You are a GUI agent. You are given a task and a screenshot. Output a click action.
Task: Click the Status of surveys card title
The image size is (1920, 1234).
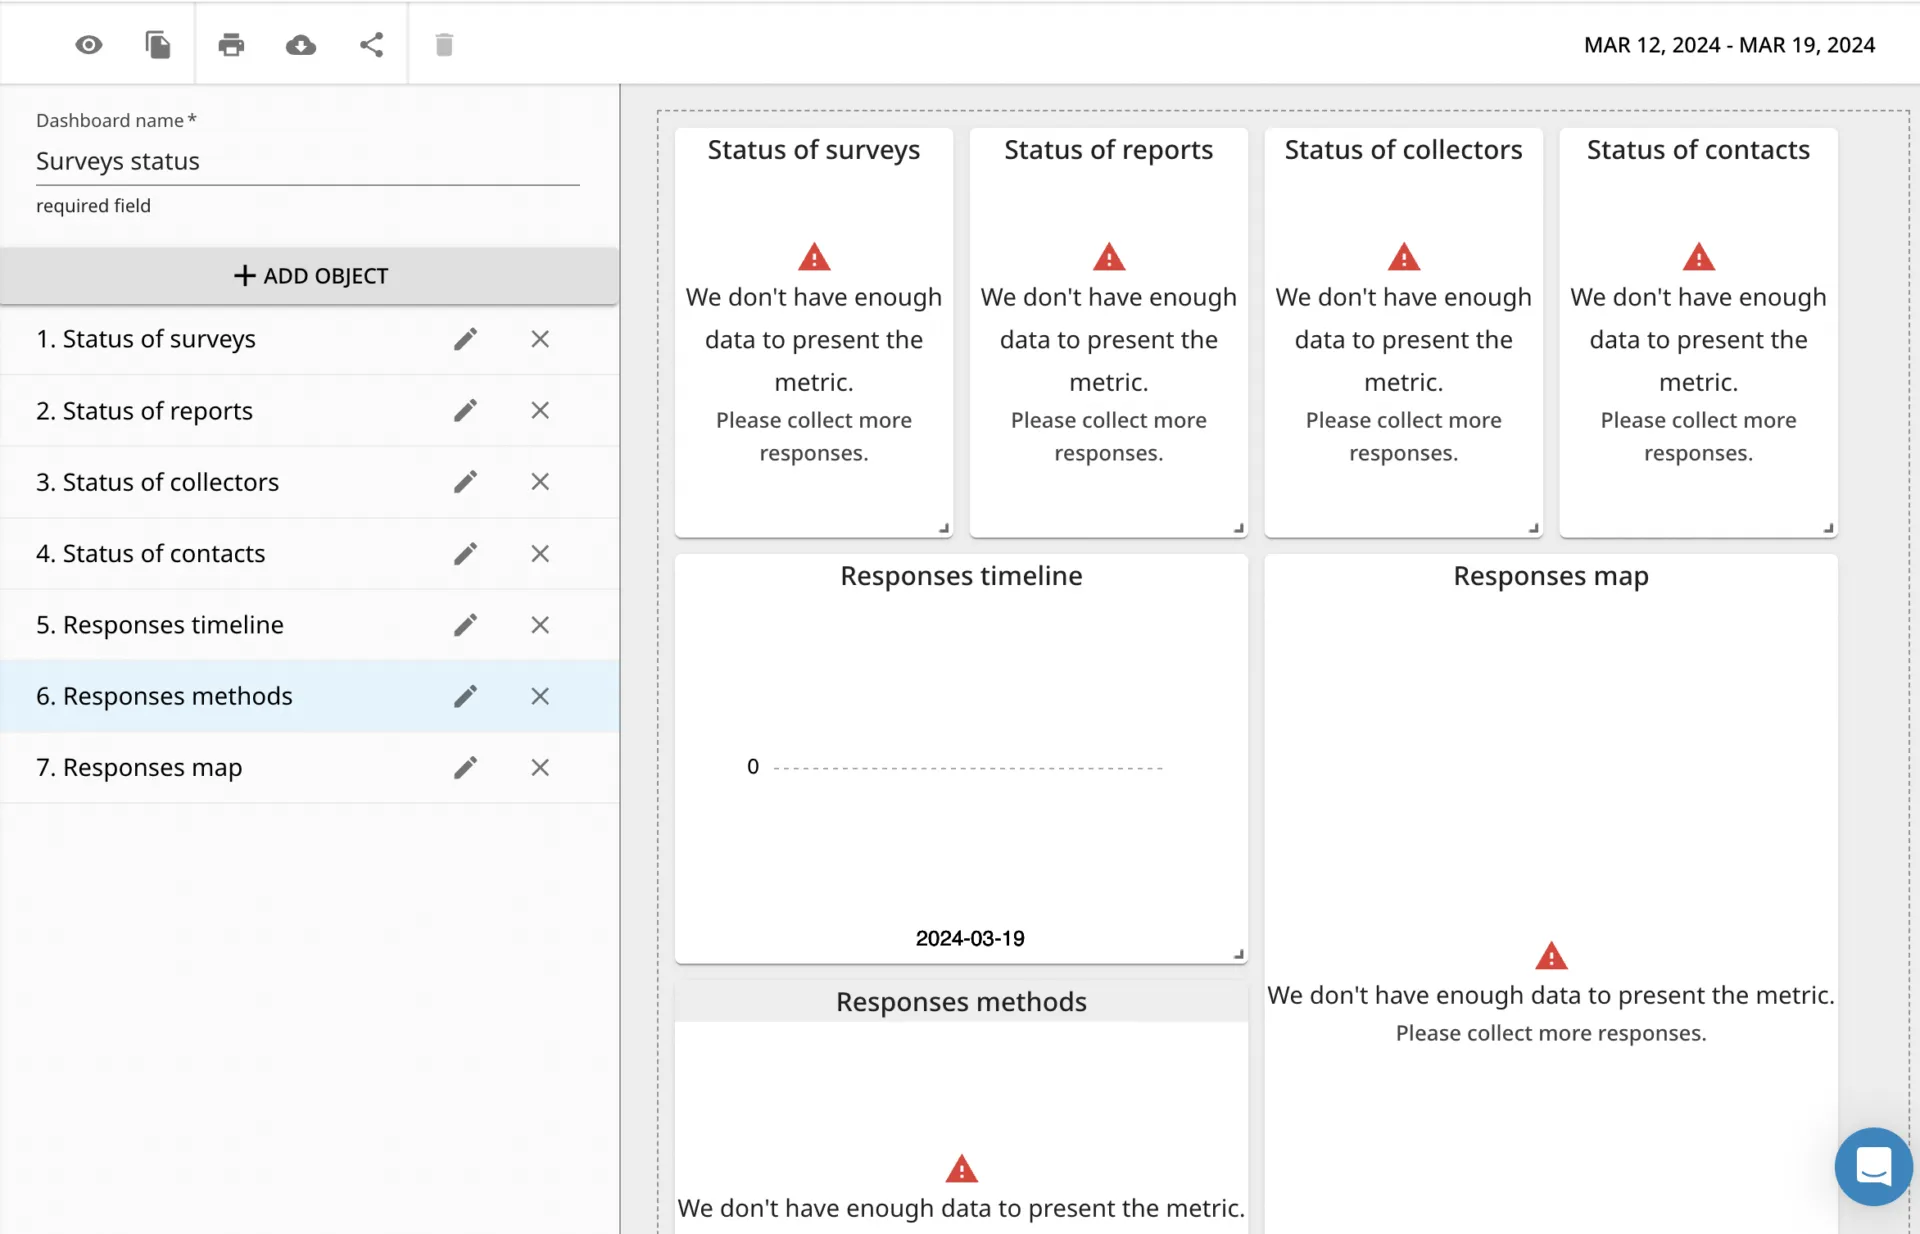(814, 150)
